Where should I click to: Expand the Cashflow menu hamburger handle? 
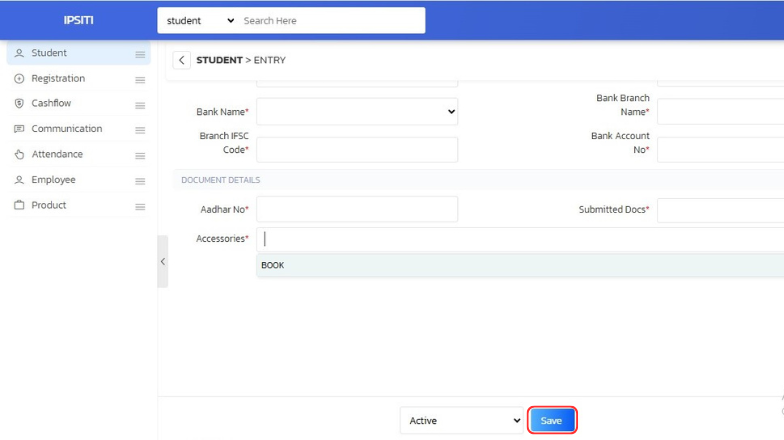(x=140, y=105)
